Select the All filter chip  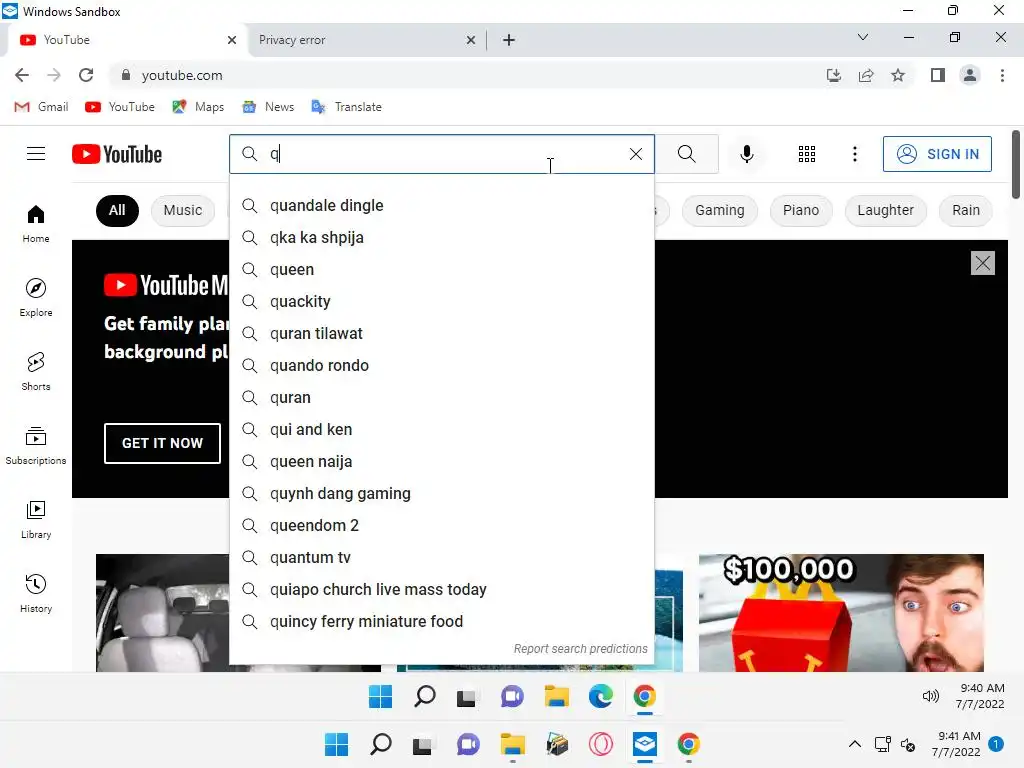point(117,210)
